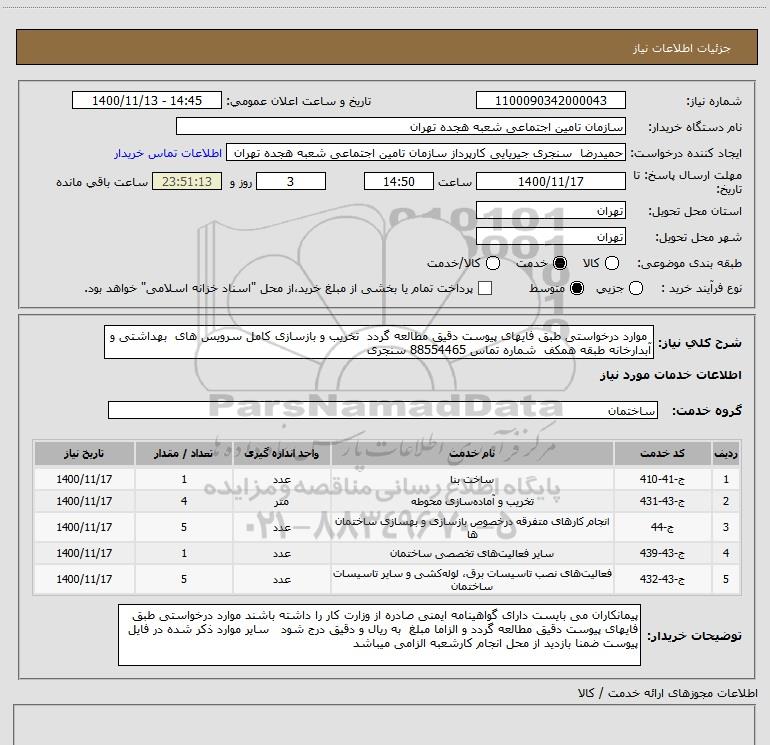
Task: Click the remaining time counter 23:51:13
Action: click(x=187, y=181)
